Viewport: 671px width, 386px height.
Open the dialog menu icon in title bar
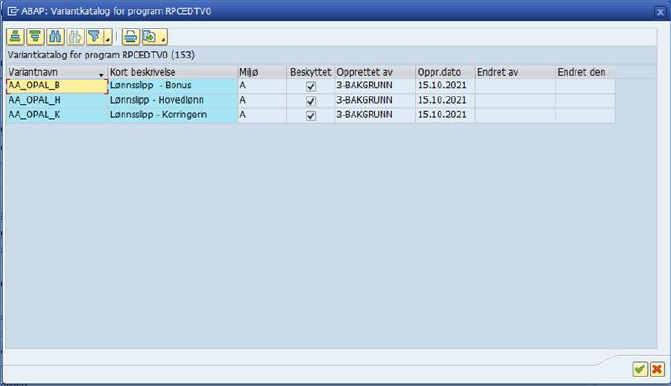tap(12, 11)
